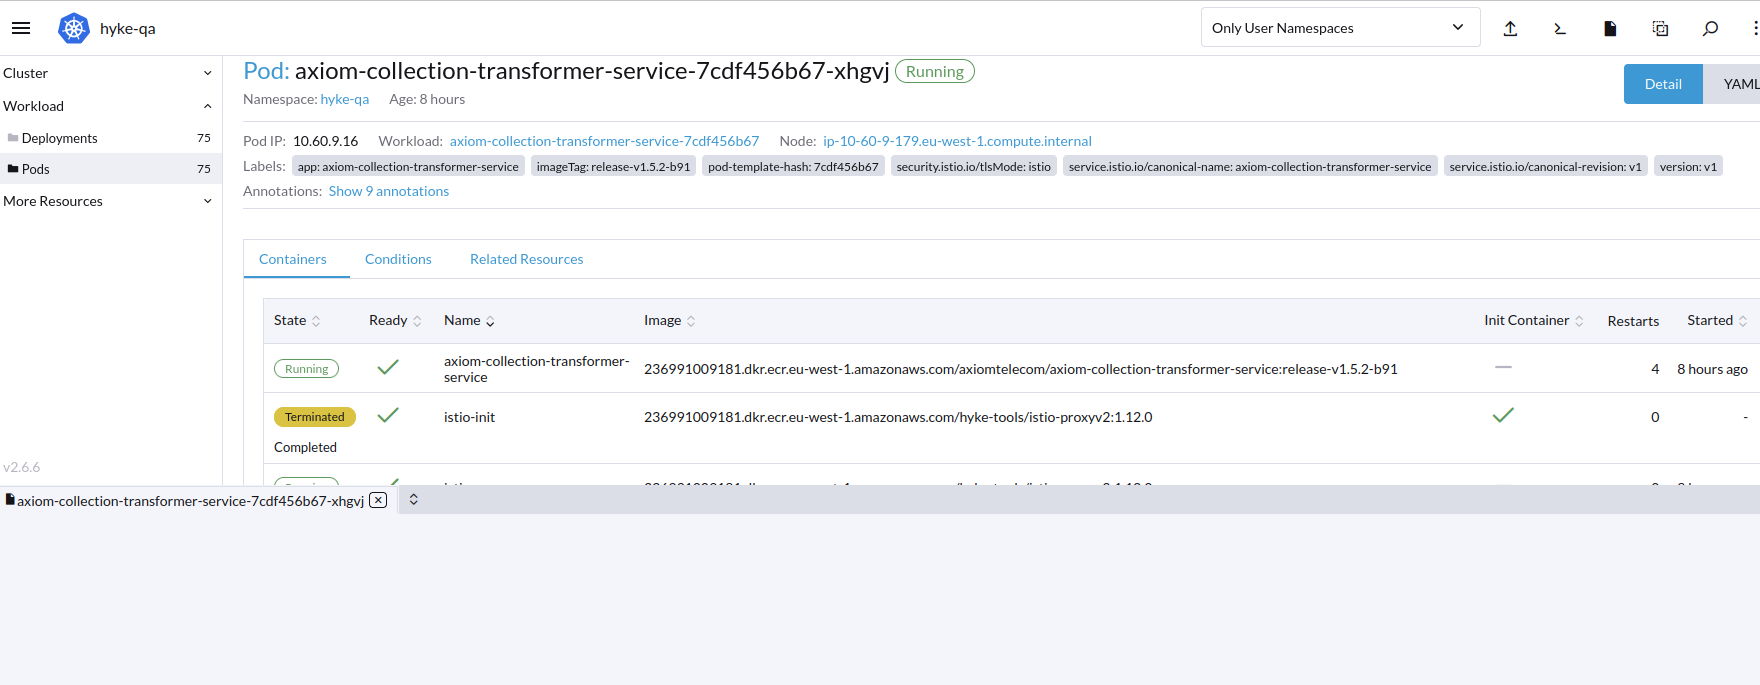
Task: Click the 8 hours ago started value
Action: point(1712,369)
